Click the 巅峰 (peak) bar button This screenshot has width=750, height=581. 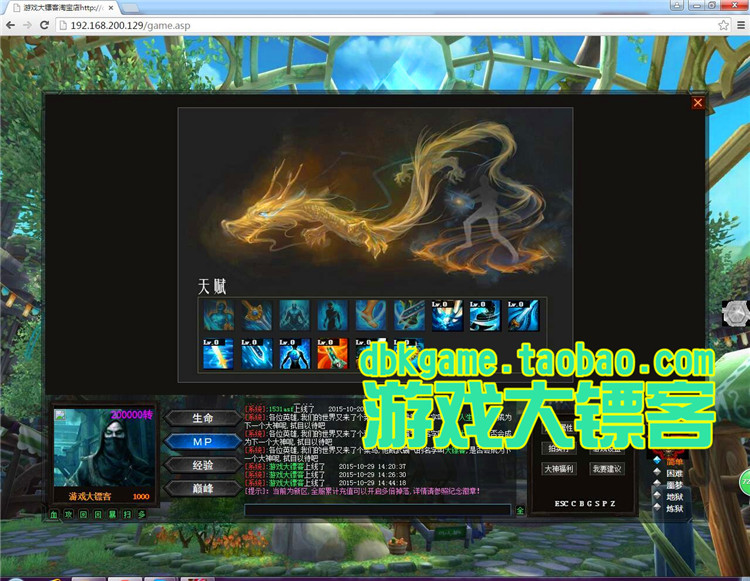coord(202,488)
